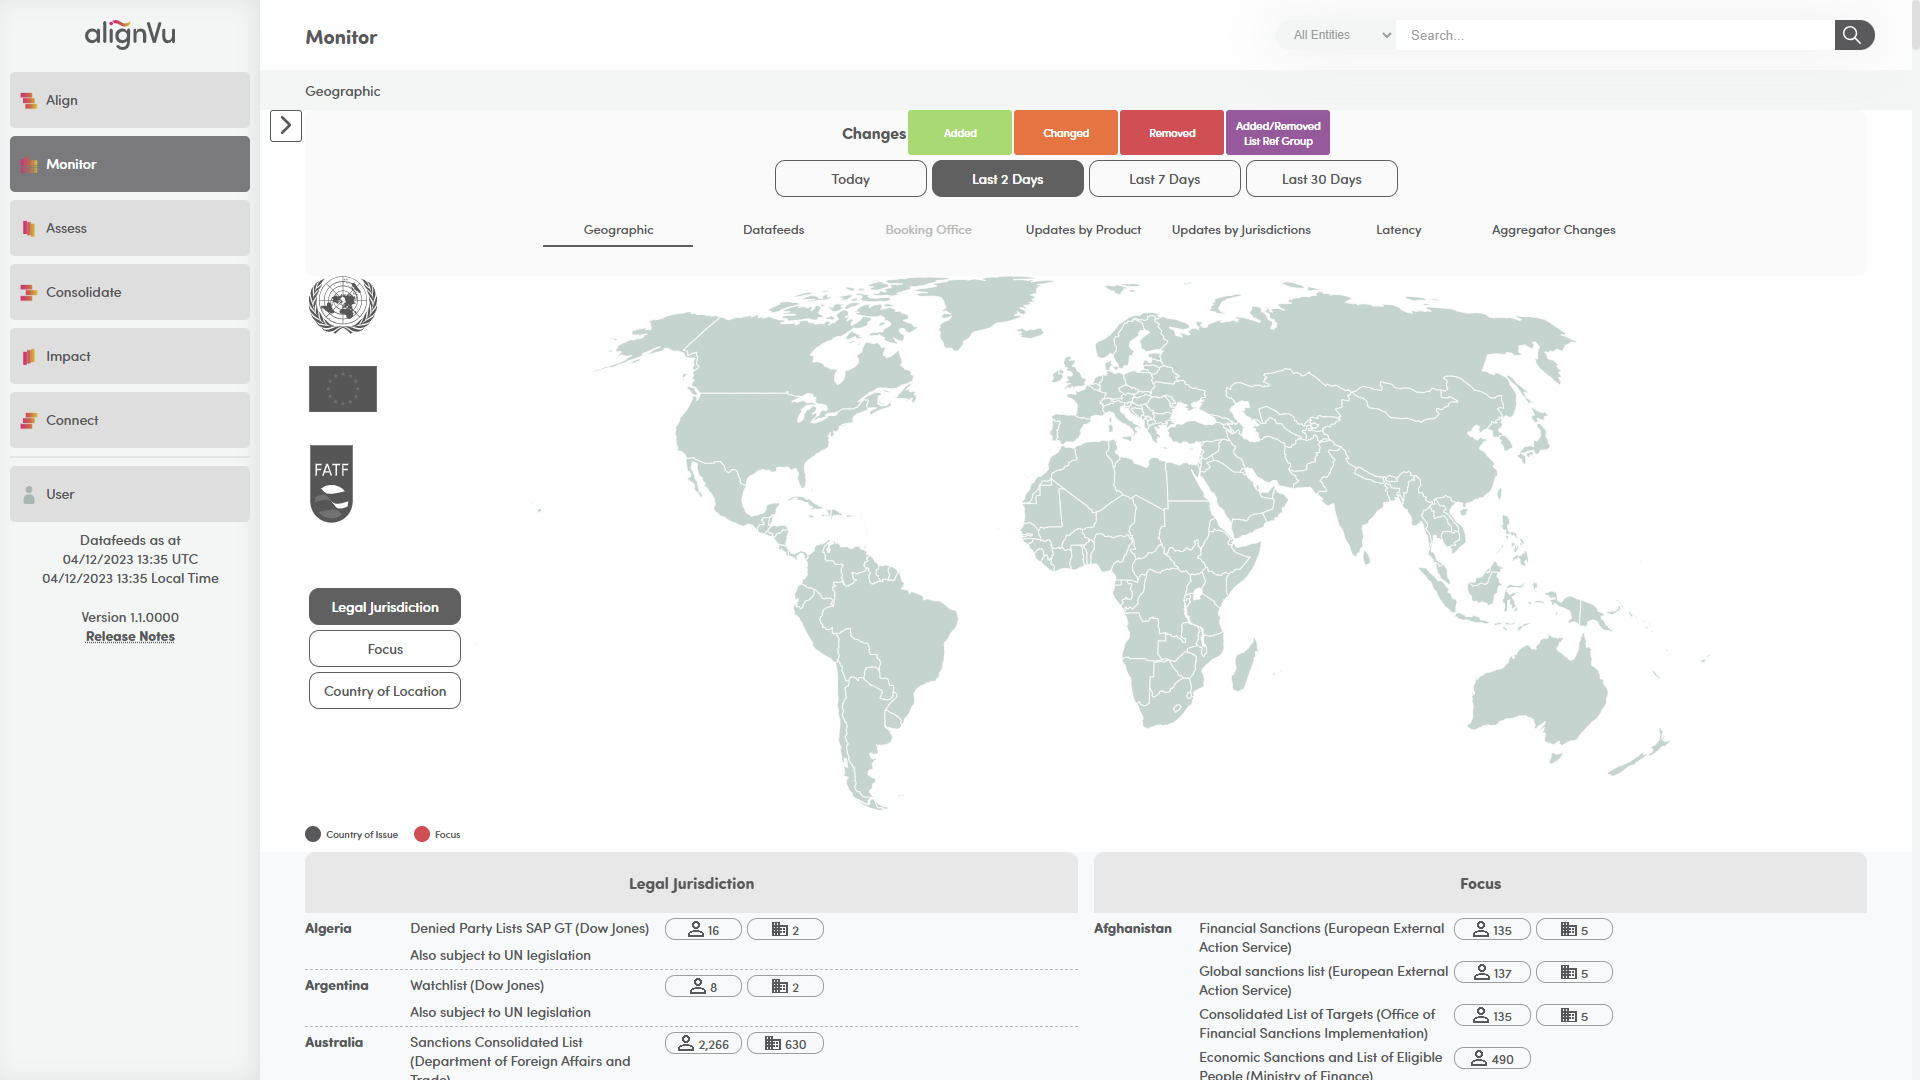Click the Australia row label

click(334, 1043)
